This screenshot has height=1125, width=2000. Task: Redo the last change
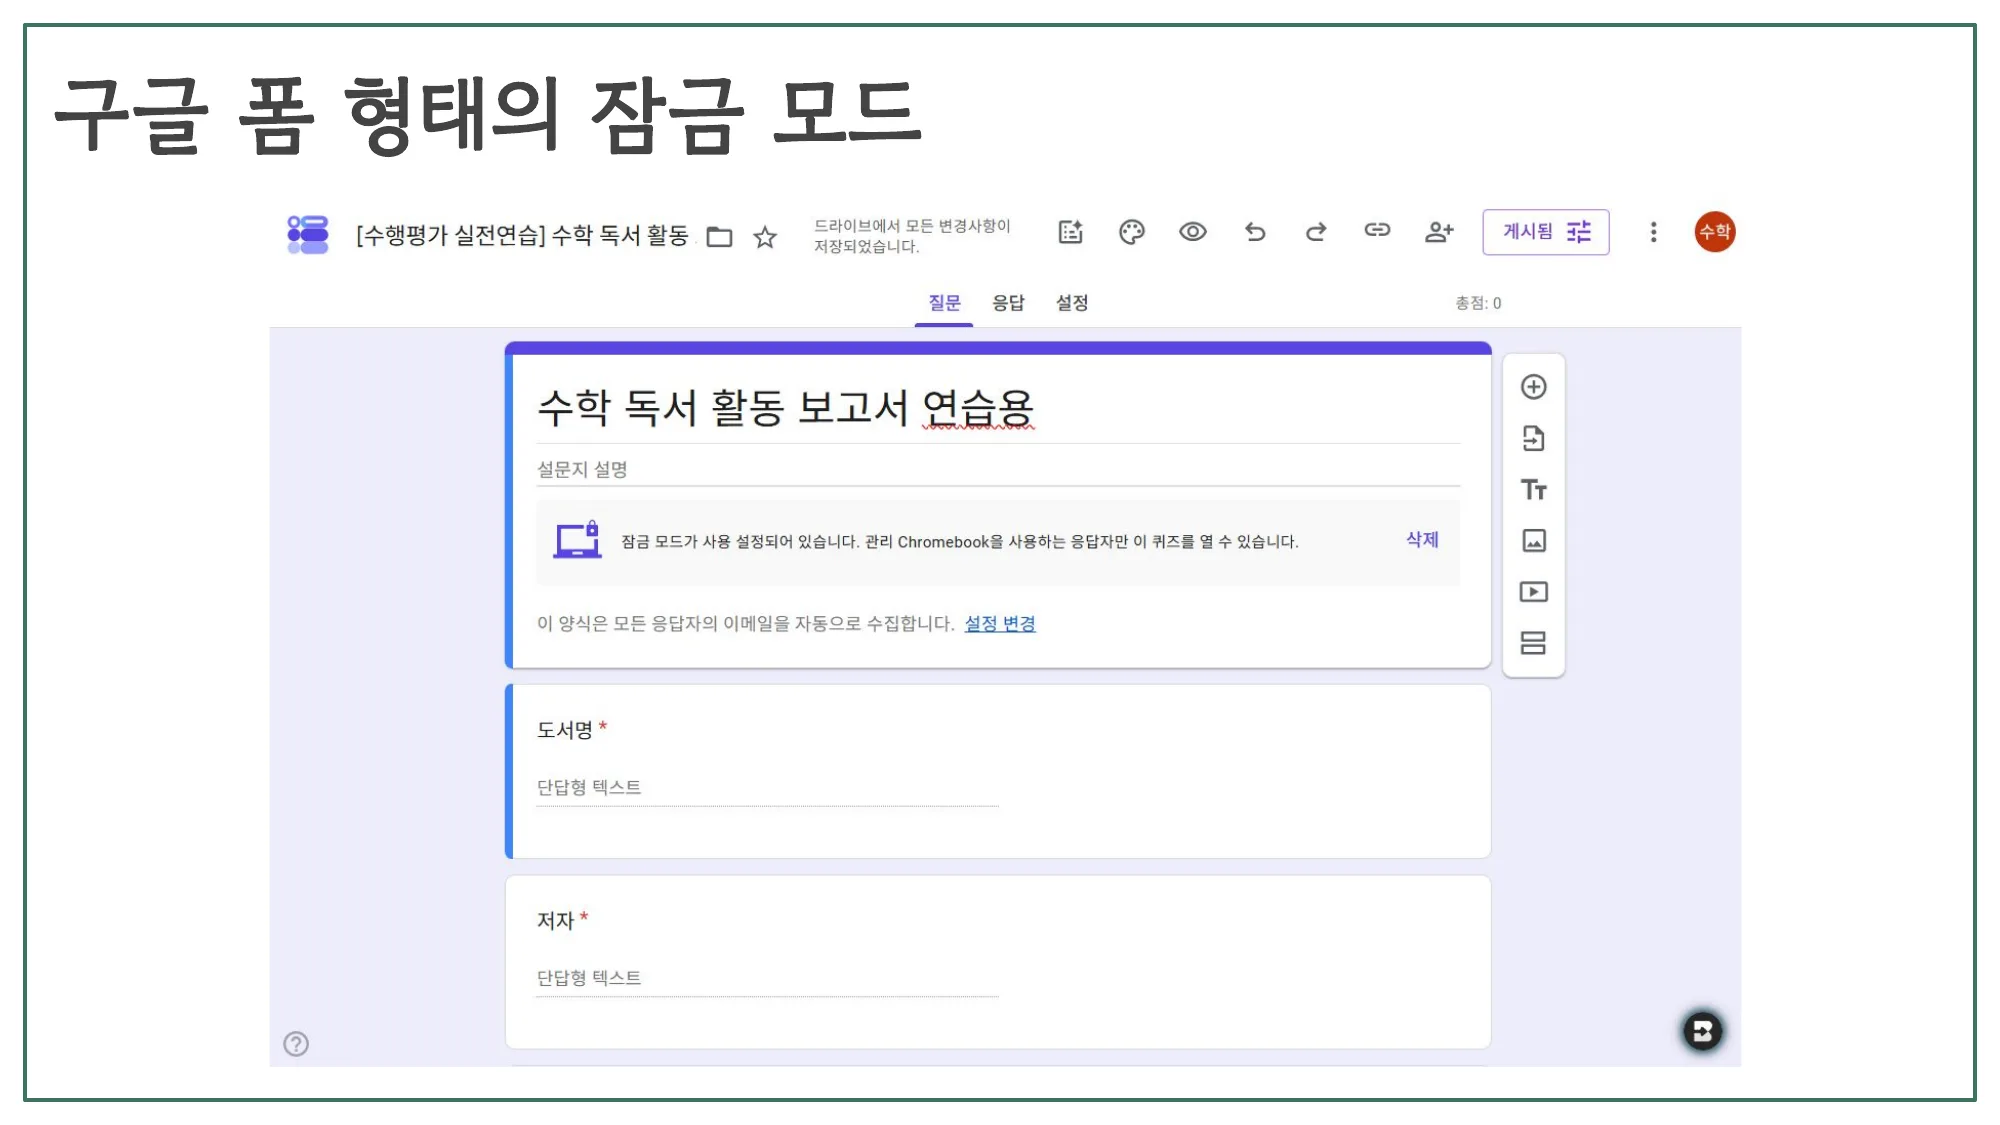click(1316, 232)
